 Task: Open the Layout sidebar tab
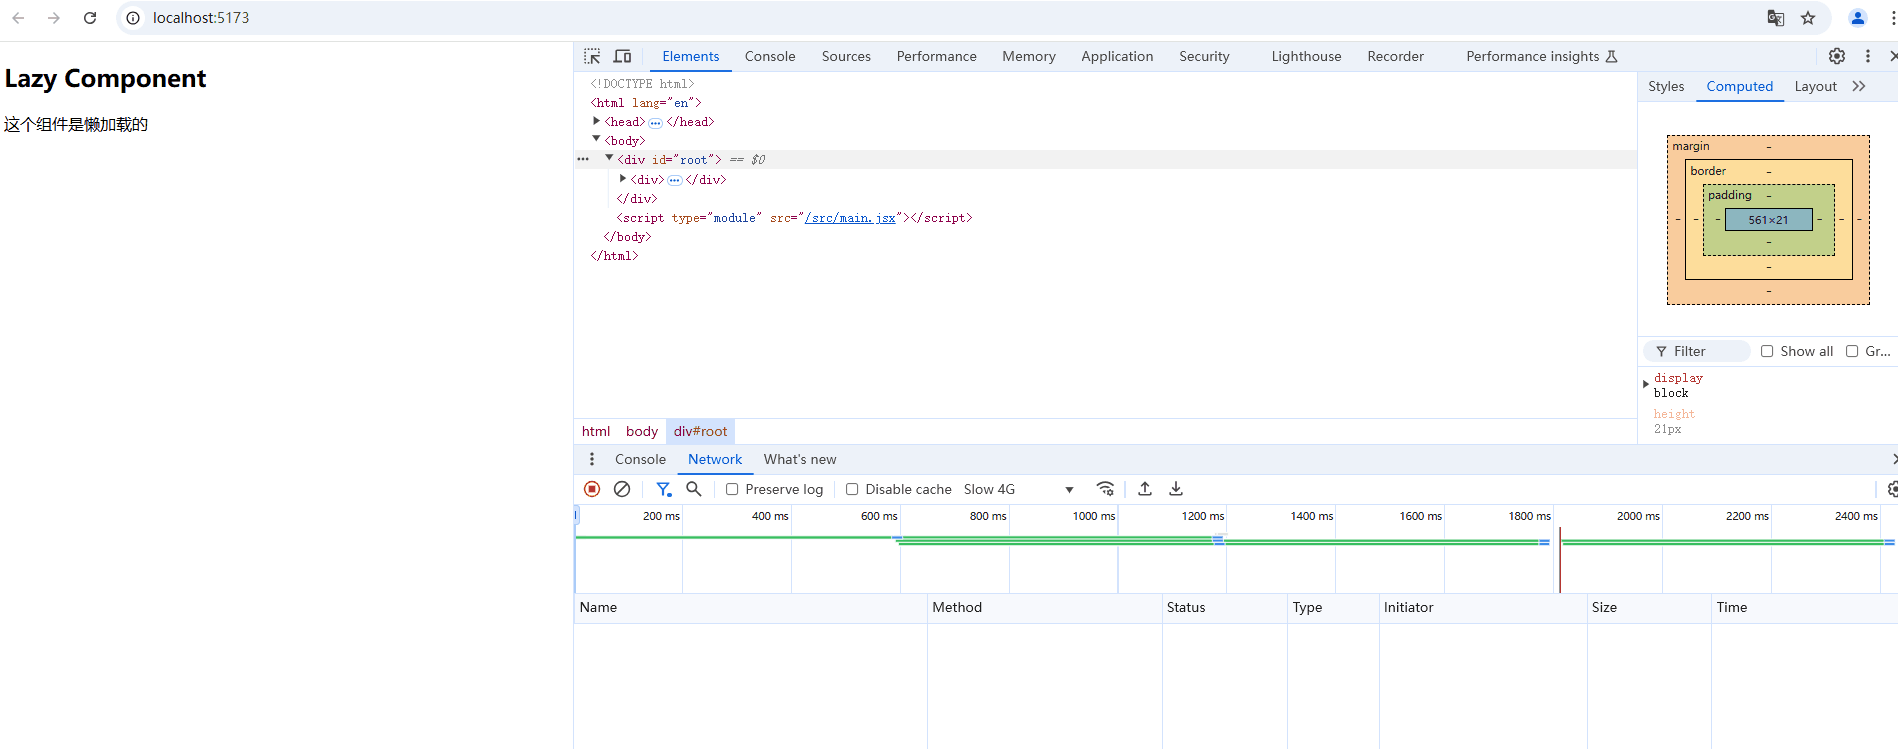click(1815, 87)
